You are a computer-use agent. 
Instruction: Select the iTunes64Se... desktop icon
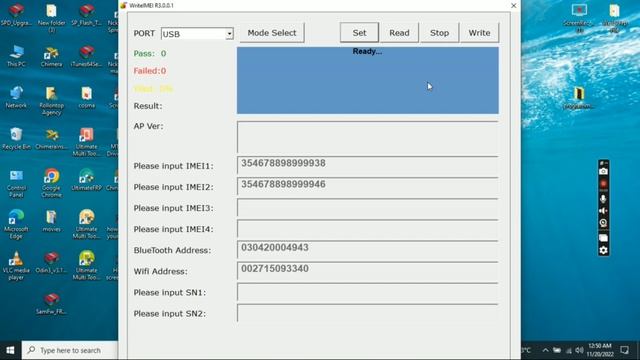pos(87,56)
